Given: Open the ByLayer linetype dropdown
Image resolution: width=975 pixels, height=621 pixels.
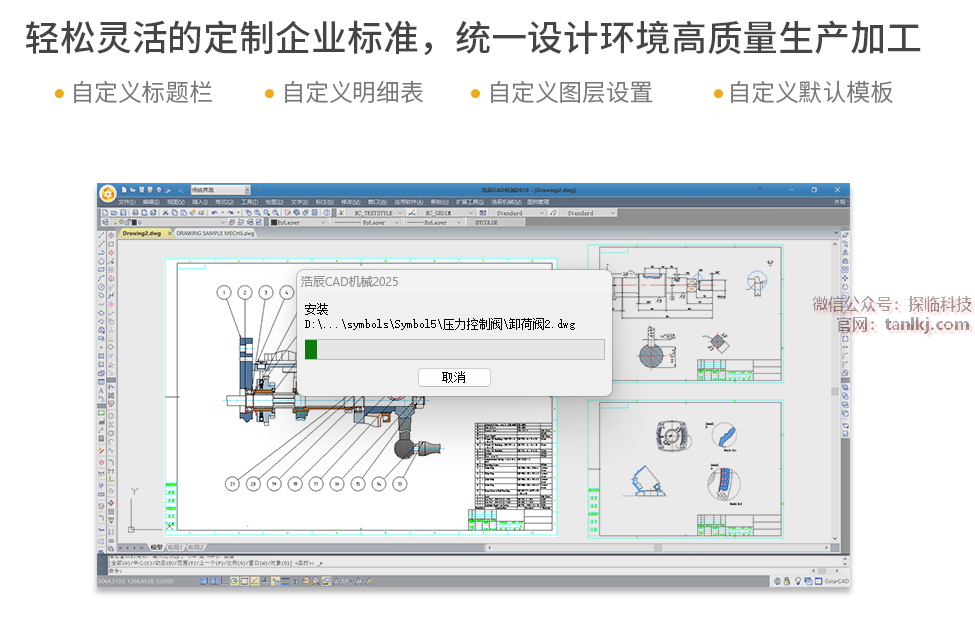Looking at the screenshot, I should (x=367, y=223).
